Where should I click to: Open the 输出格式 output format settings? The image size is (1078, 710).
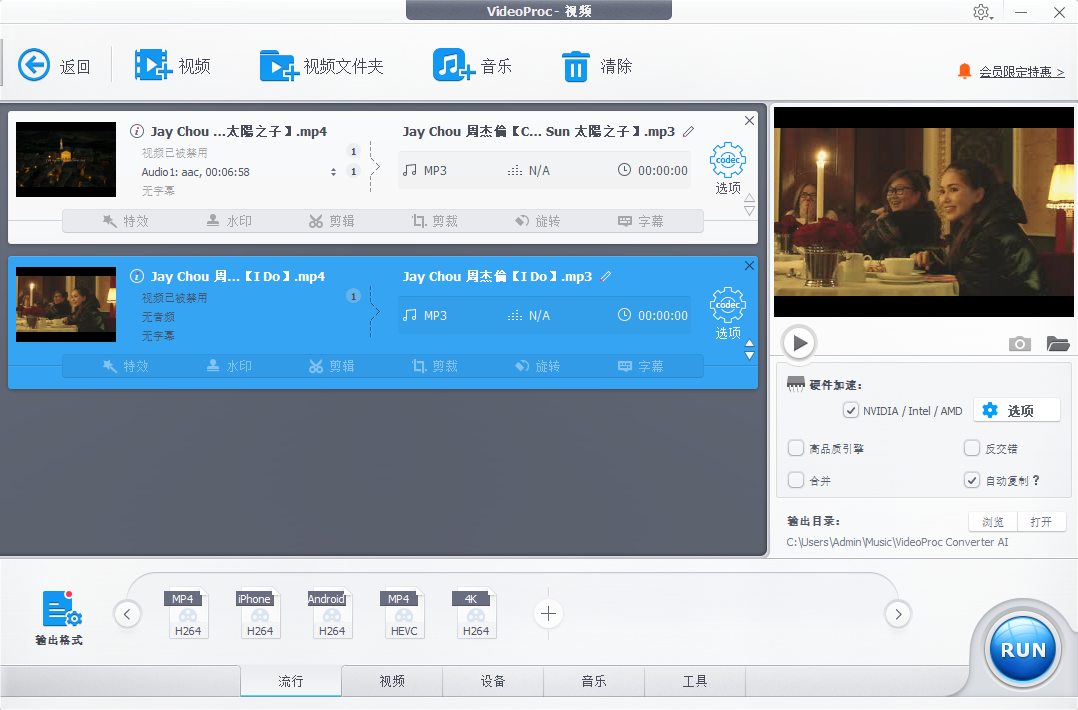click(60, 617)
